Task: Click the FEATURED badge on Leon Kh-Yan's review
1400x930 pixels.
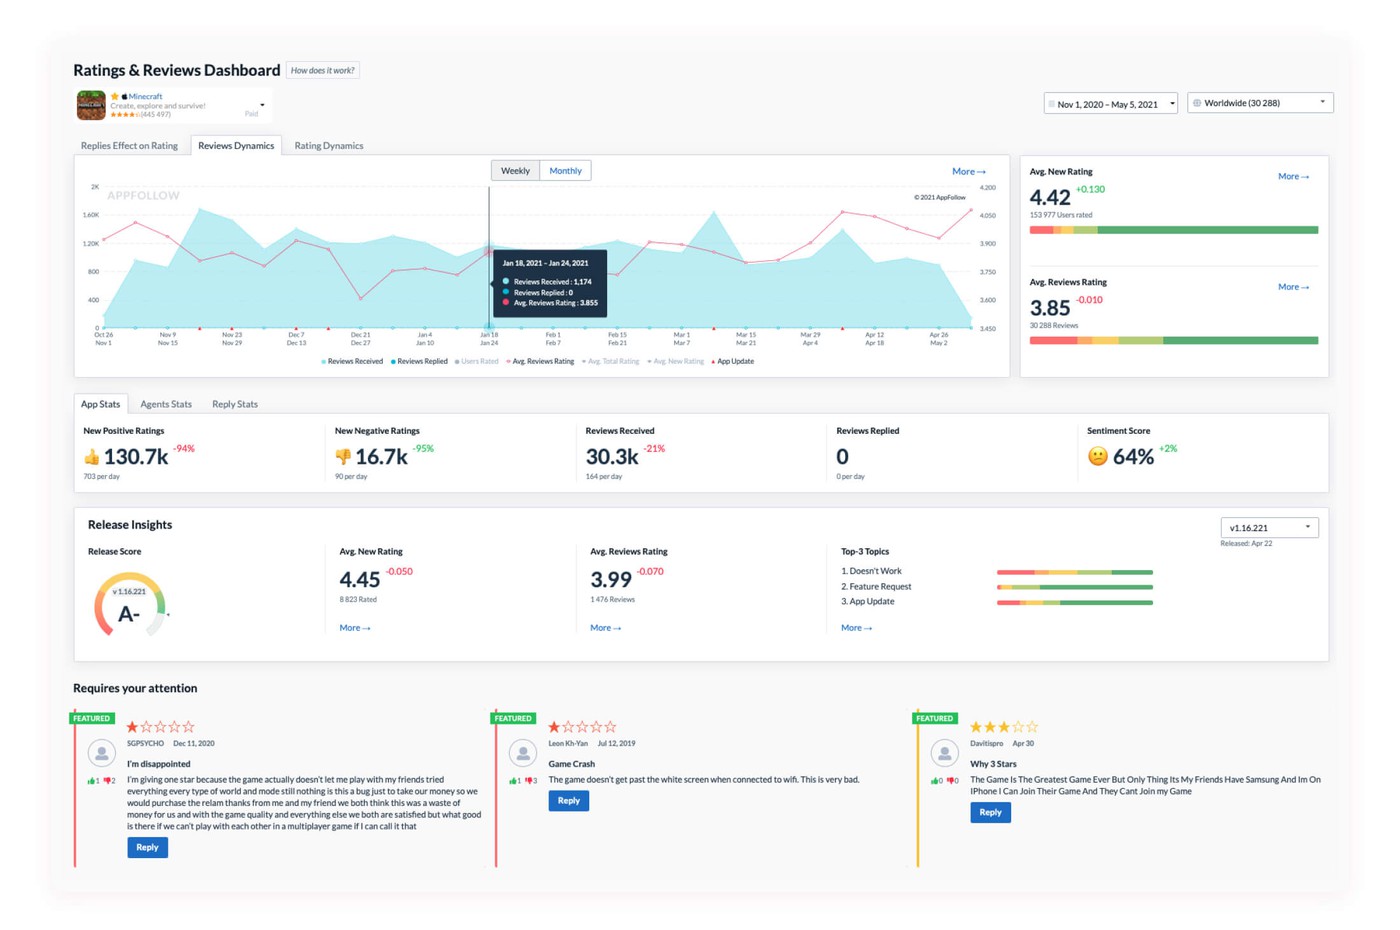Action: (513, 718)
